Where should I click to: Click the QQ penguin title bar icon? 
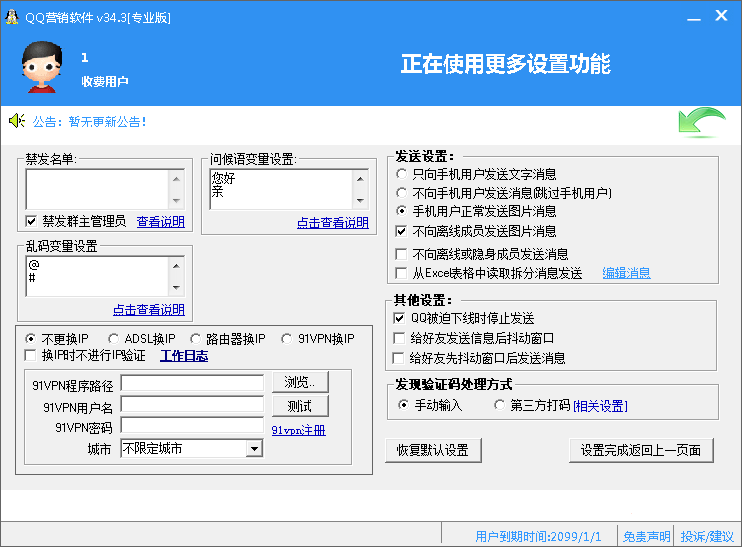[x=12, y=17]
